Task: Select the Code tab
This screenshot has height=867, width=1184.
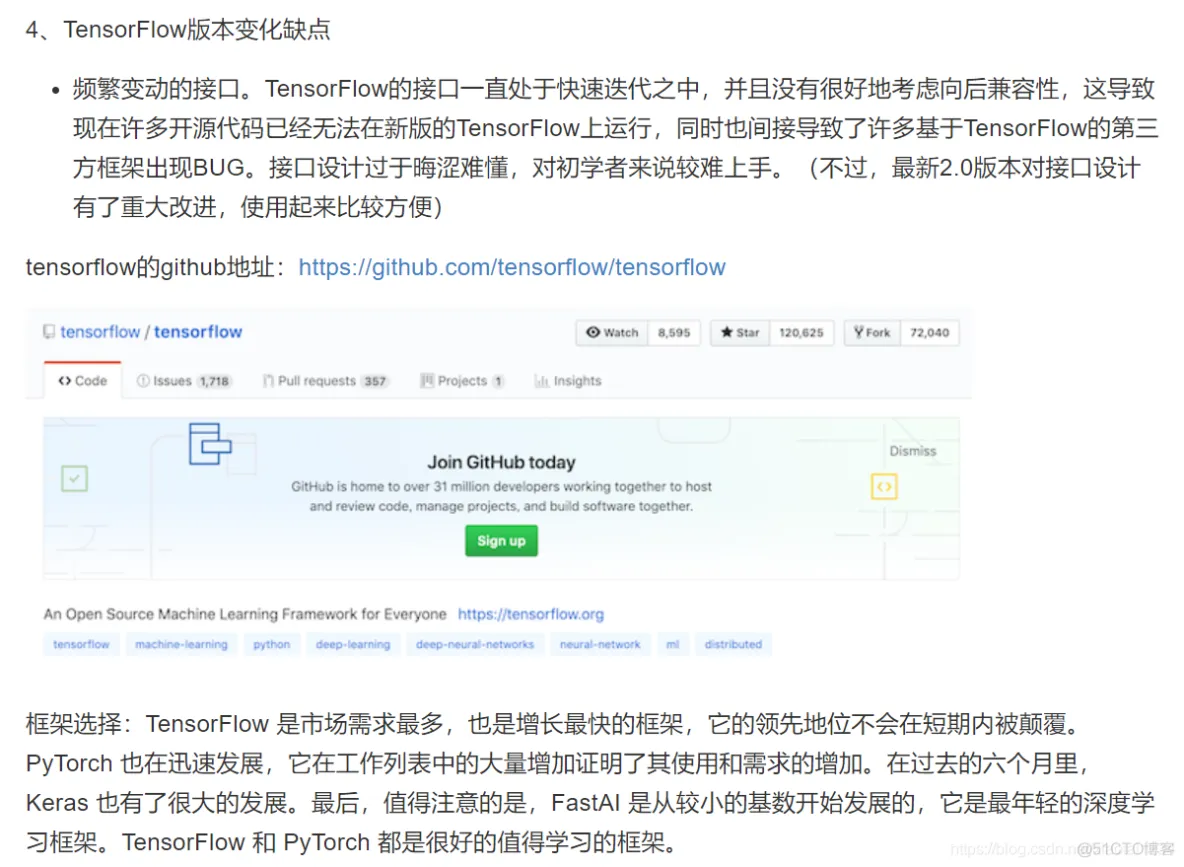Action: pos(82,381)
